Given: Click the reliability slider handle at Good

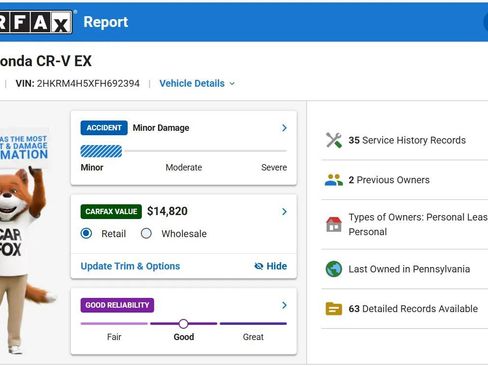Looking at the screenshot, I should [183, 324].
